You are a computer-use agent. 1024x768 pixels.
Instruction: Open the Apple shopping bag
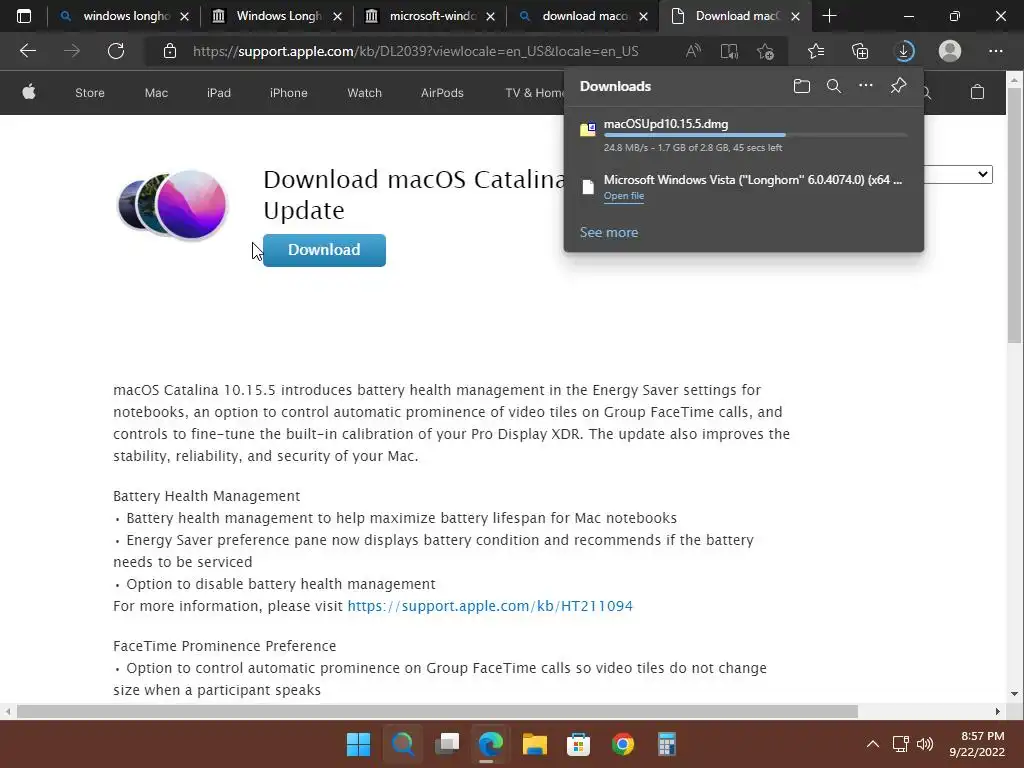[x=977, y=92]
